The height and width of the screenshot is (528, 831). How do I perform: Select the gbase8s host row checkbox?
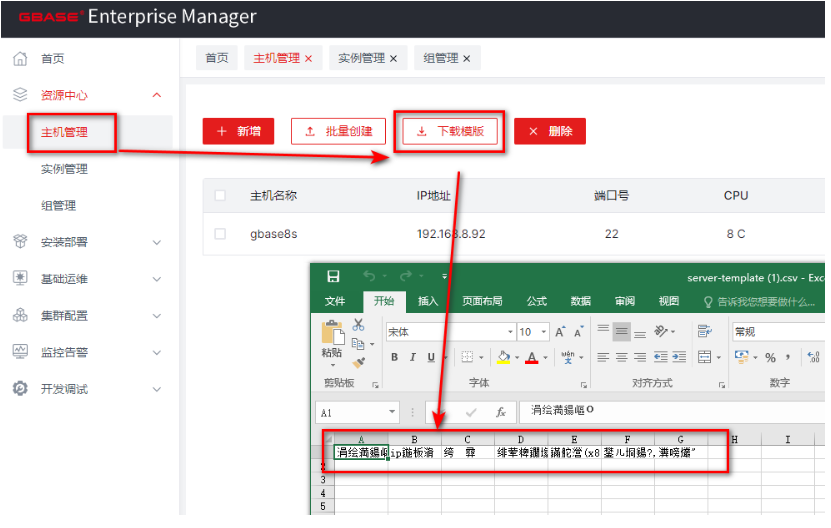[x=221, y=234]
